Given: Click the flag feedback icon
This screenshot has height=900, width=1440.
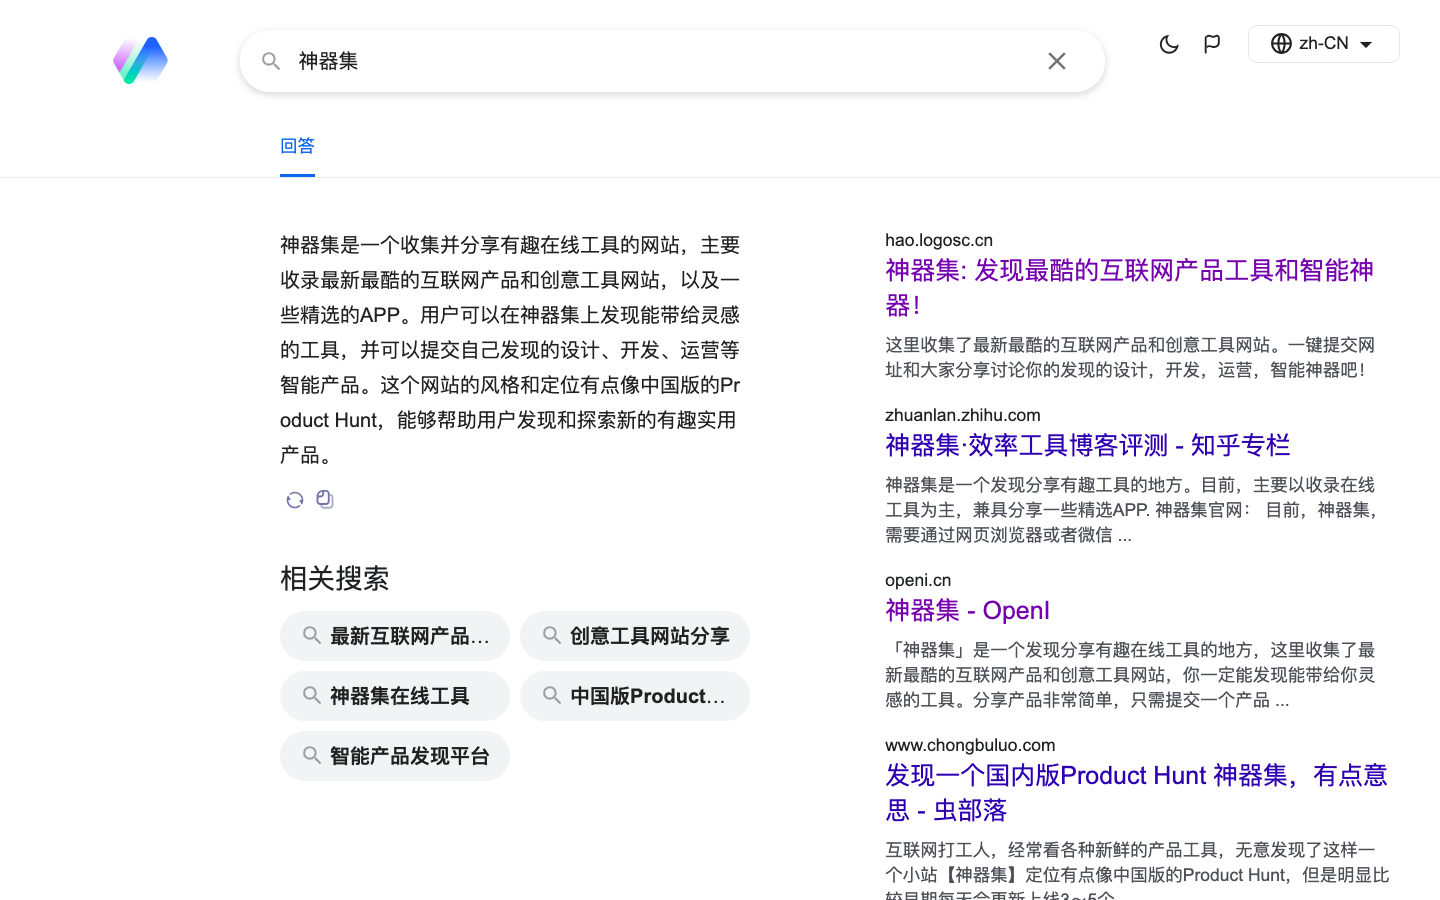Looking at the screenshot, I should click(1212, 44).
